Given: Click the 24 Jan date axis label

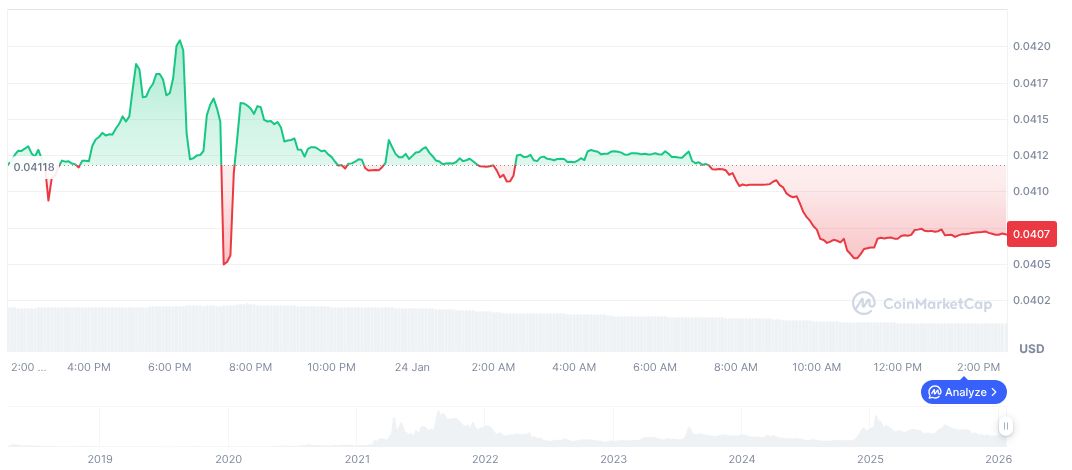Looking at the screenshot, I should (412, 367).
